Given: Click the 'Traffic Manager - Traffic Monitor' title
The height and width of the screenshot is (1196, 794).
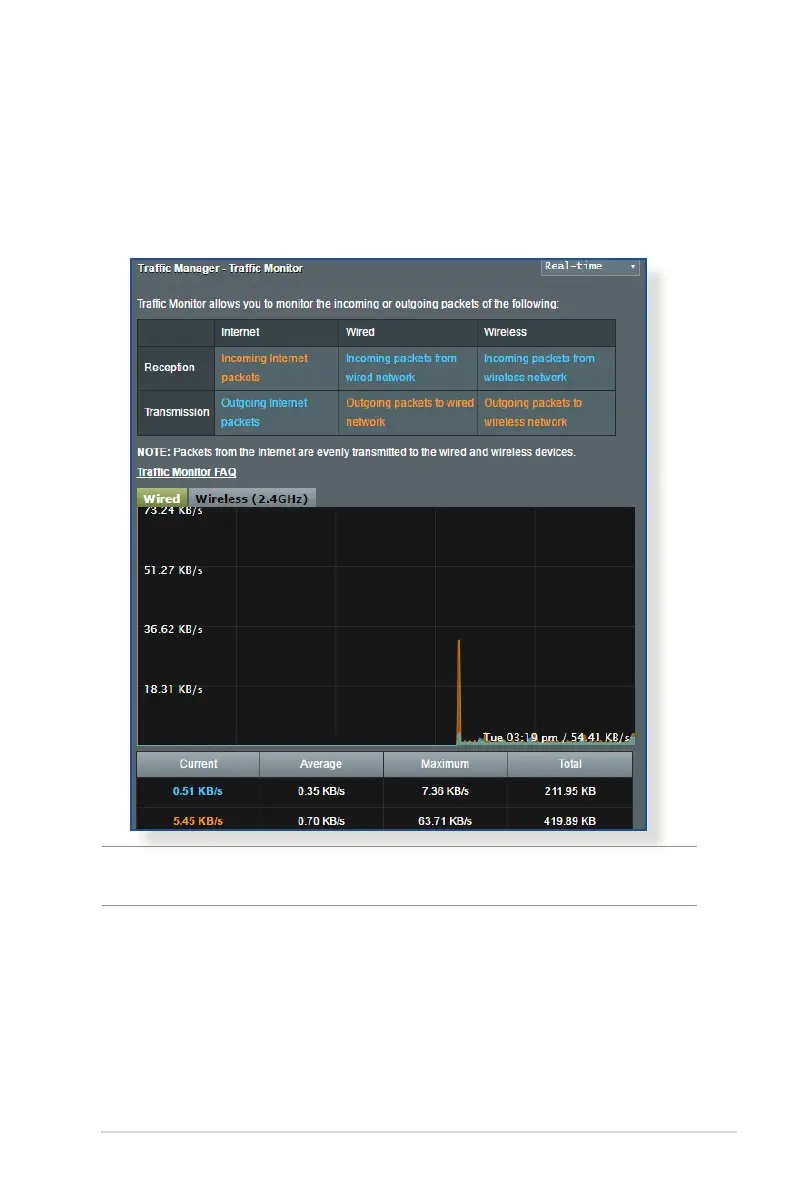Looking at the screenshot, I should click(x=220, y=268).
